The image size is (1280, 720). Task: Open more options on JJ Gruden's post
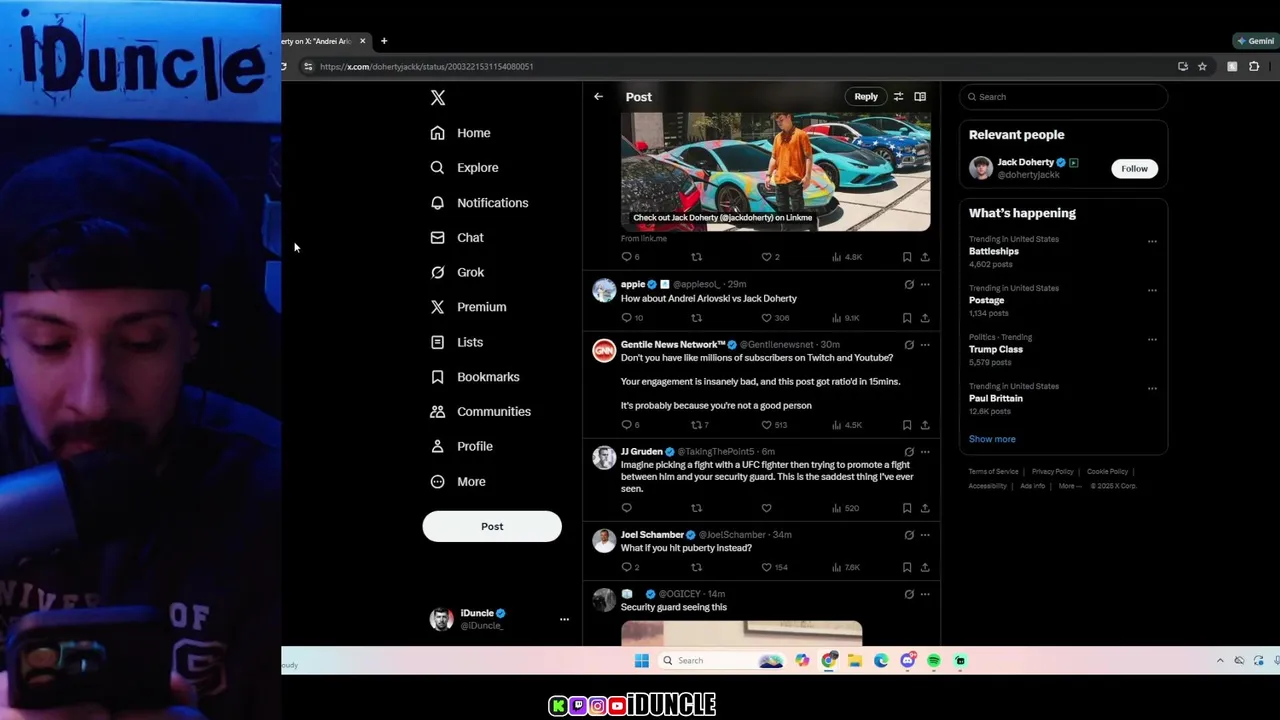tap(925, 452)
